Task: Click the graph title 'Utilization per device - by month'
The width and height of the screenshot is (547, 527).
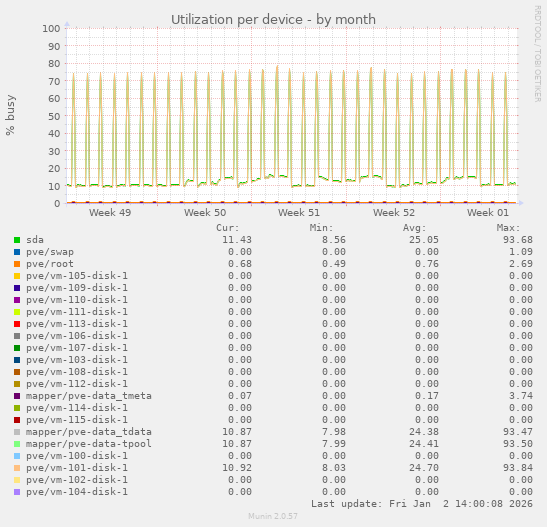Action: pos(273,20)
